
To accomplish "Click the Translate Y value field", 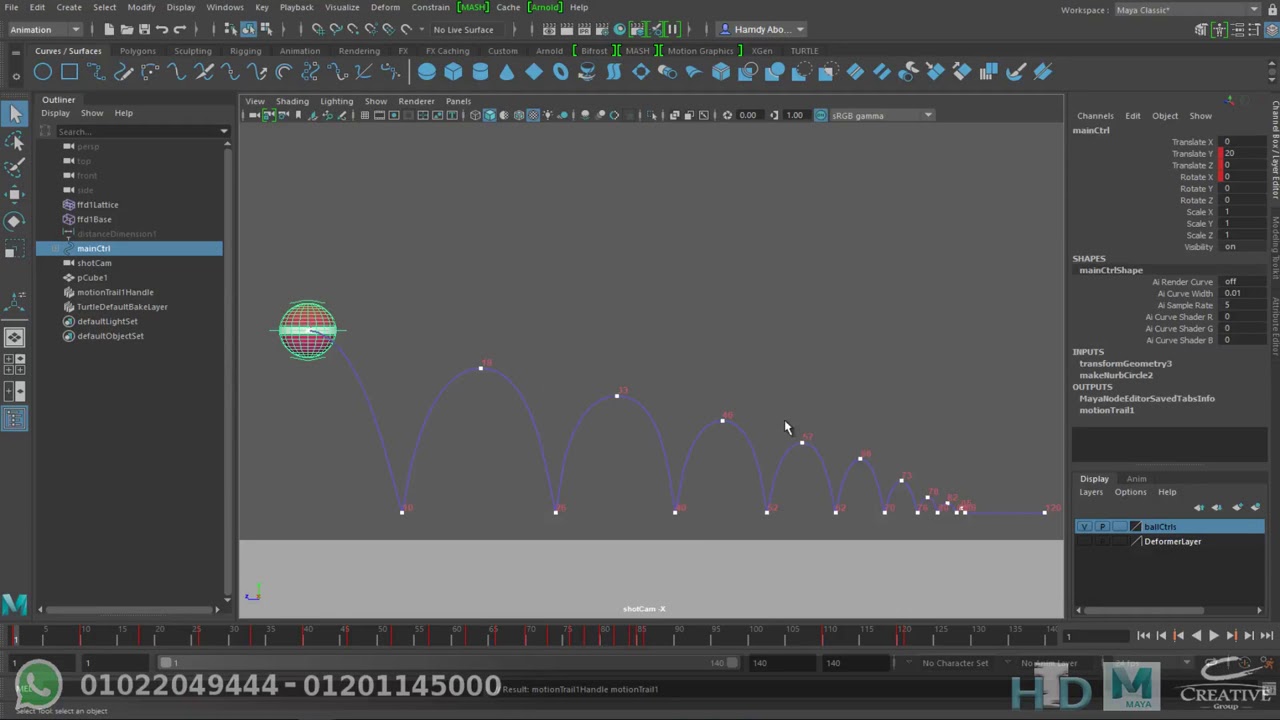I will coord(1245,153).
